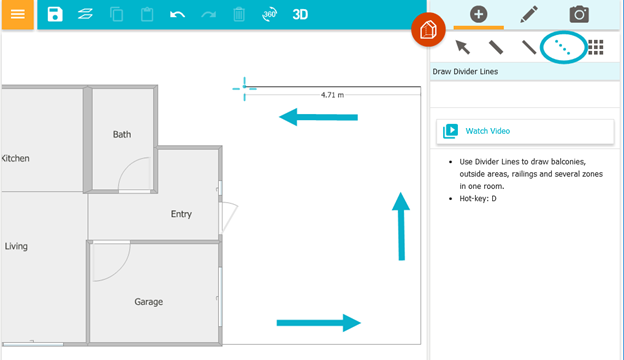624x360 pixels.
Task: Undo the last action
Action: click(177, 15)
